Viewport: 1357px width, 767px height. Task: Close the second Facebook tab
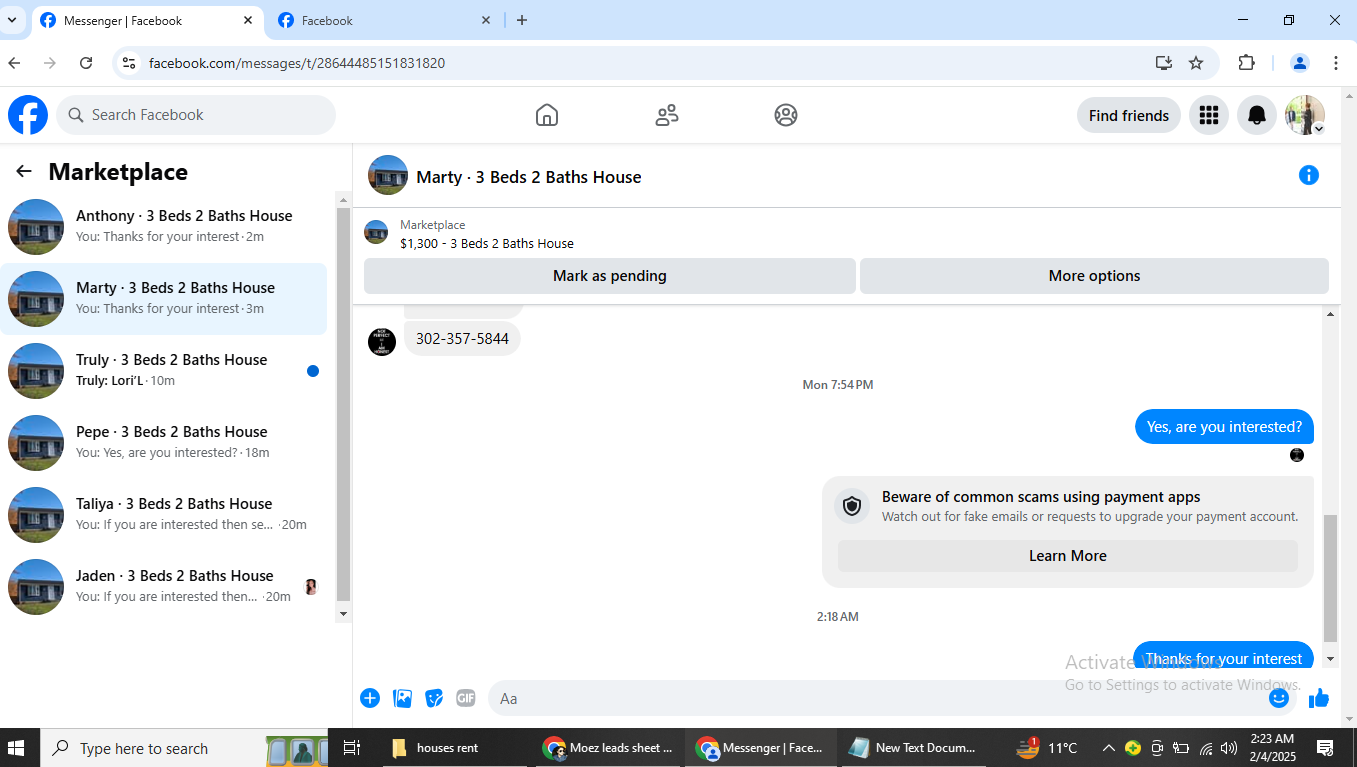486,20
